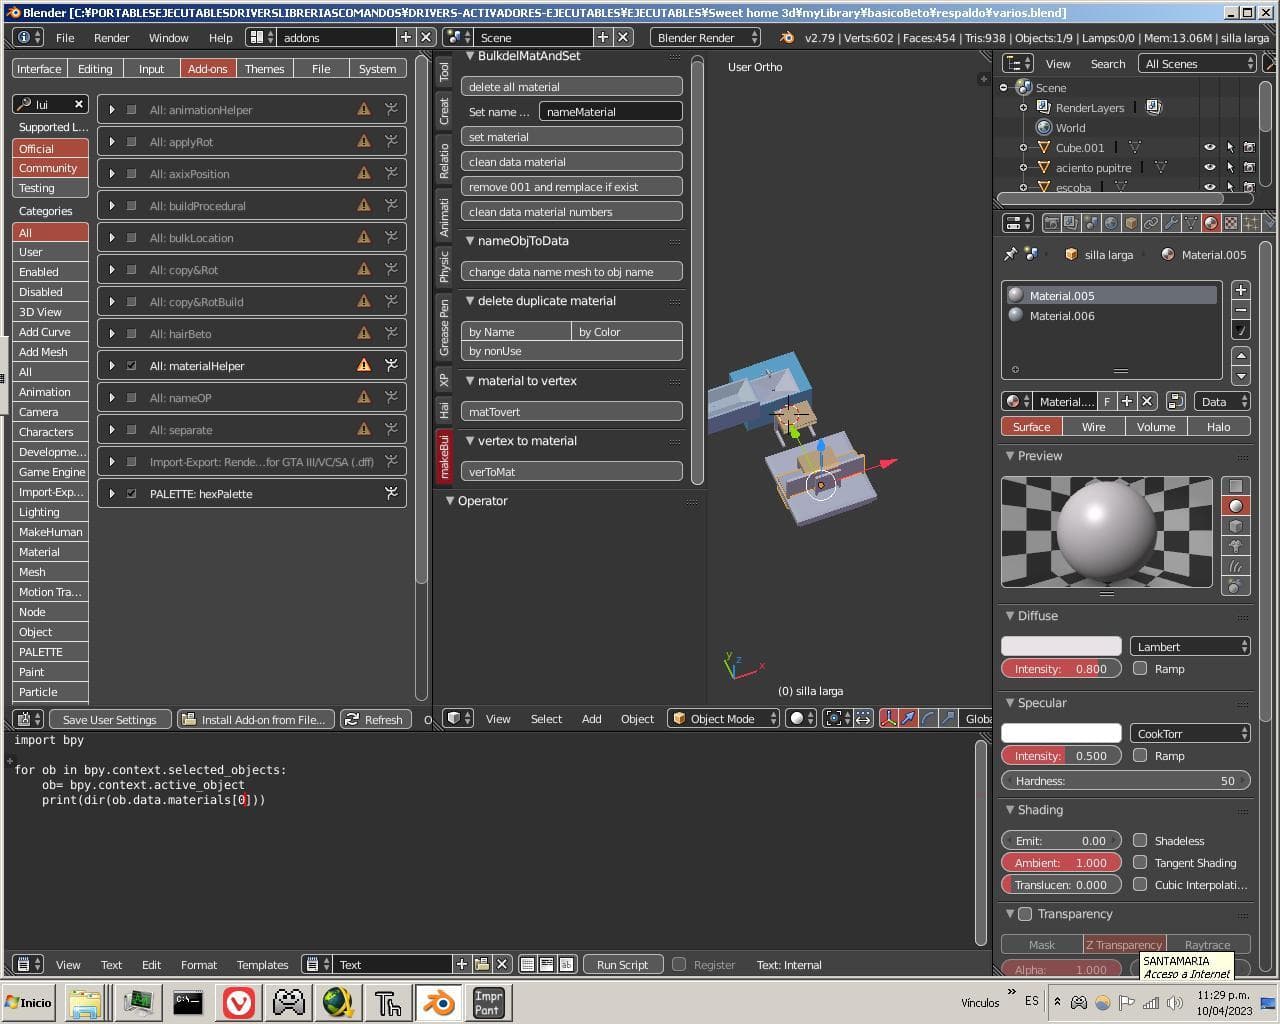Click the Run Script button
Image resolution: width=1280 pixels, height=1024 pixels.
coord(622,964)
